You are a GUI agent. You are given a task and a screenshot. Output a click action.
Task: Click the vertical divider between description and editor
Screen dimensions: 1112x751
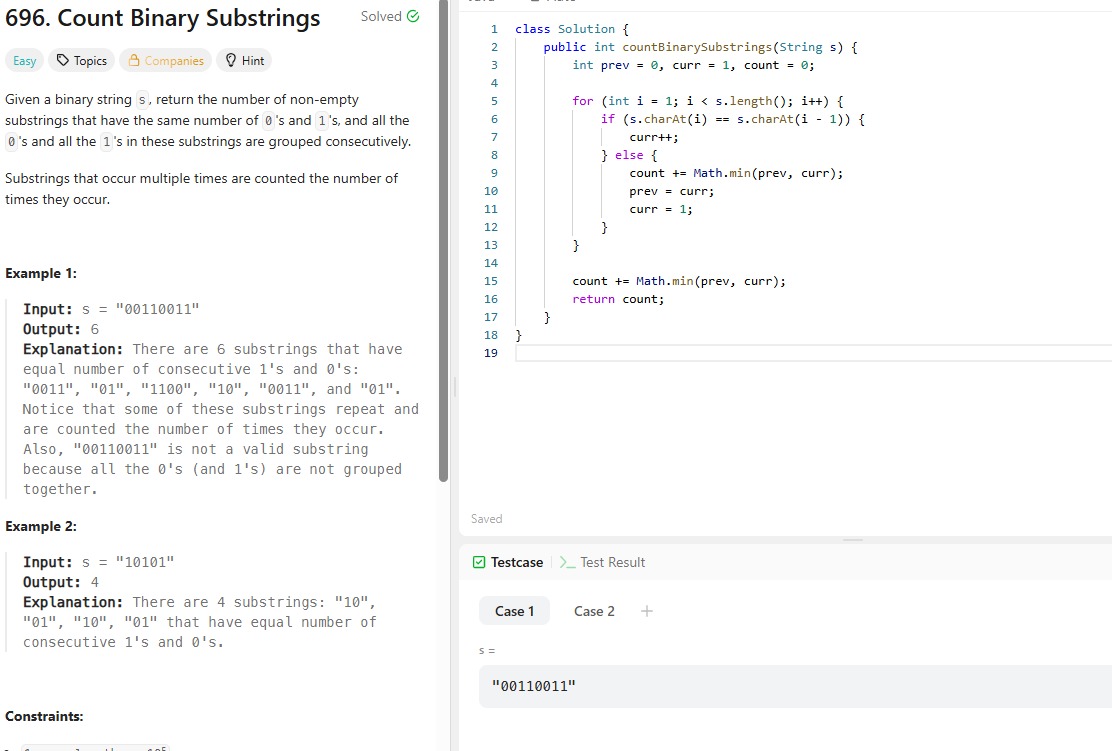click(454, 386)
